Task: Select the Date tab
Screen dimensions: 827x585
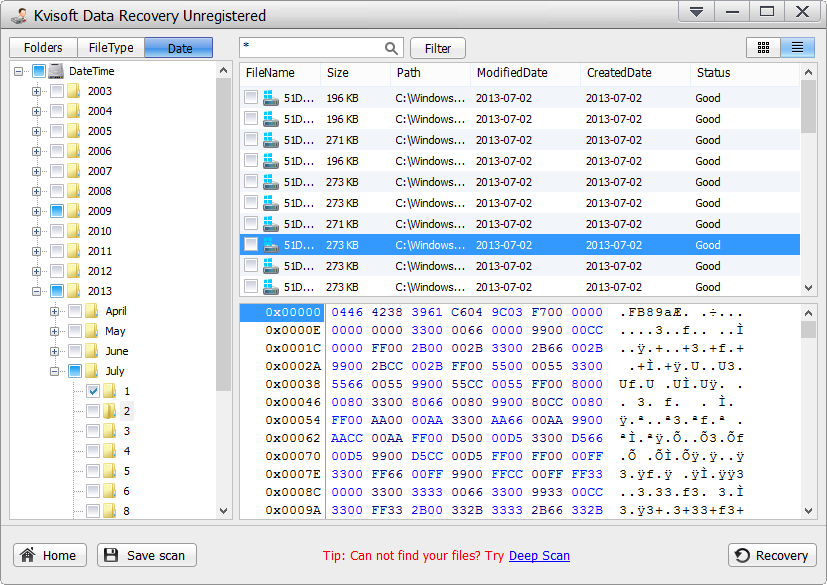Action: 179,48
